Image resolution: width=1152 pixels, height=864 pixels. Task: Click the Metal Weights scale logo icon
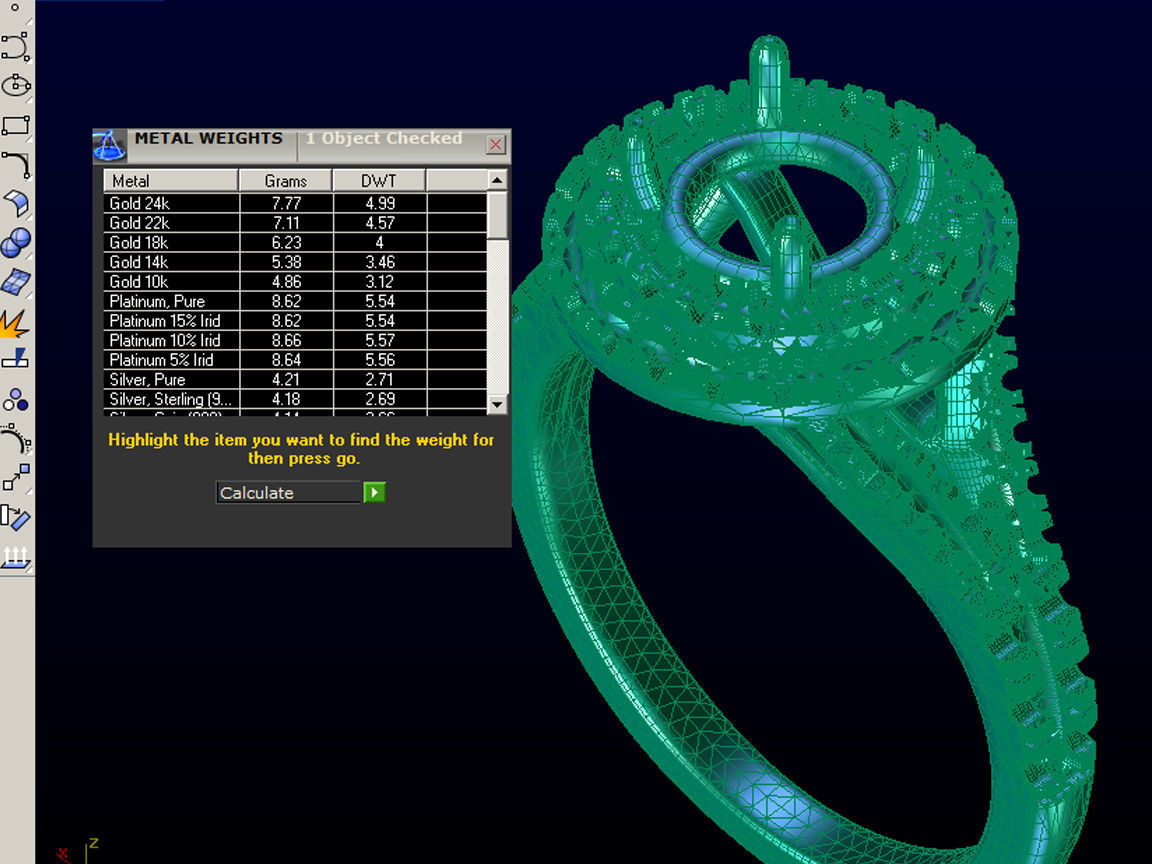click(x=109, y=145)
